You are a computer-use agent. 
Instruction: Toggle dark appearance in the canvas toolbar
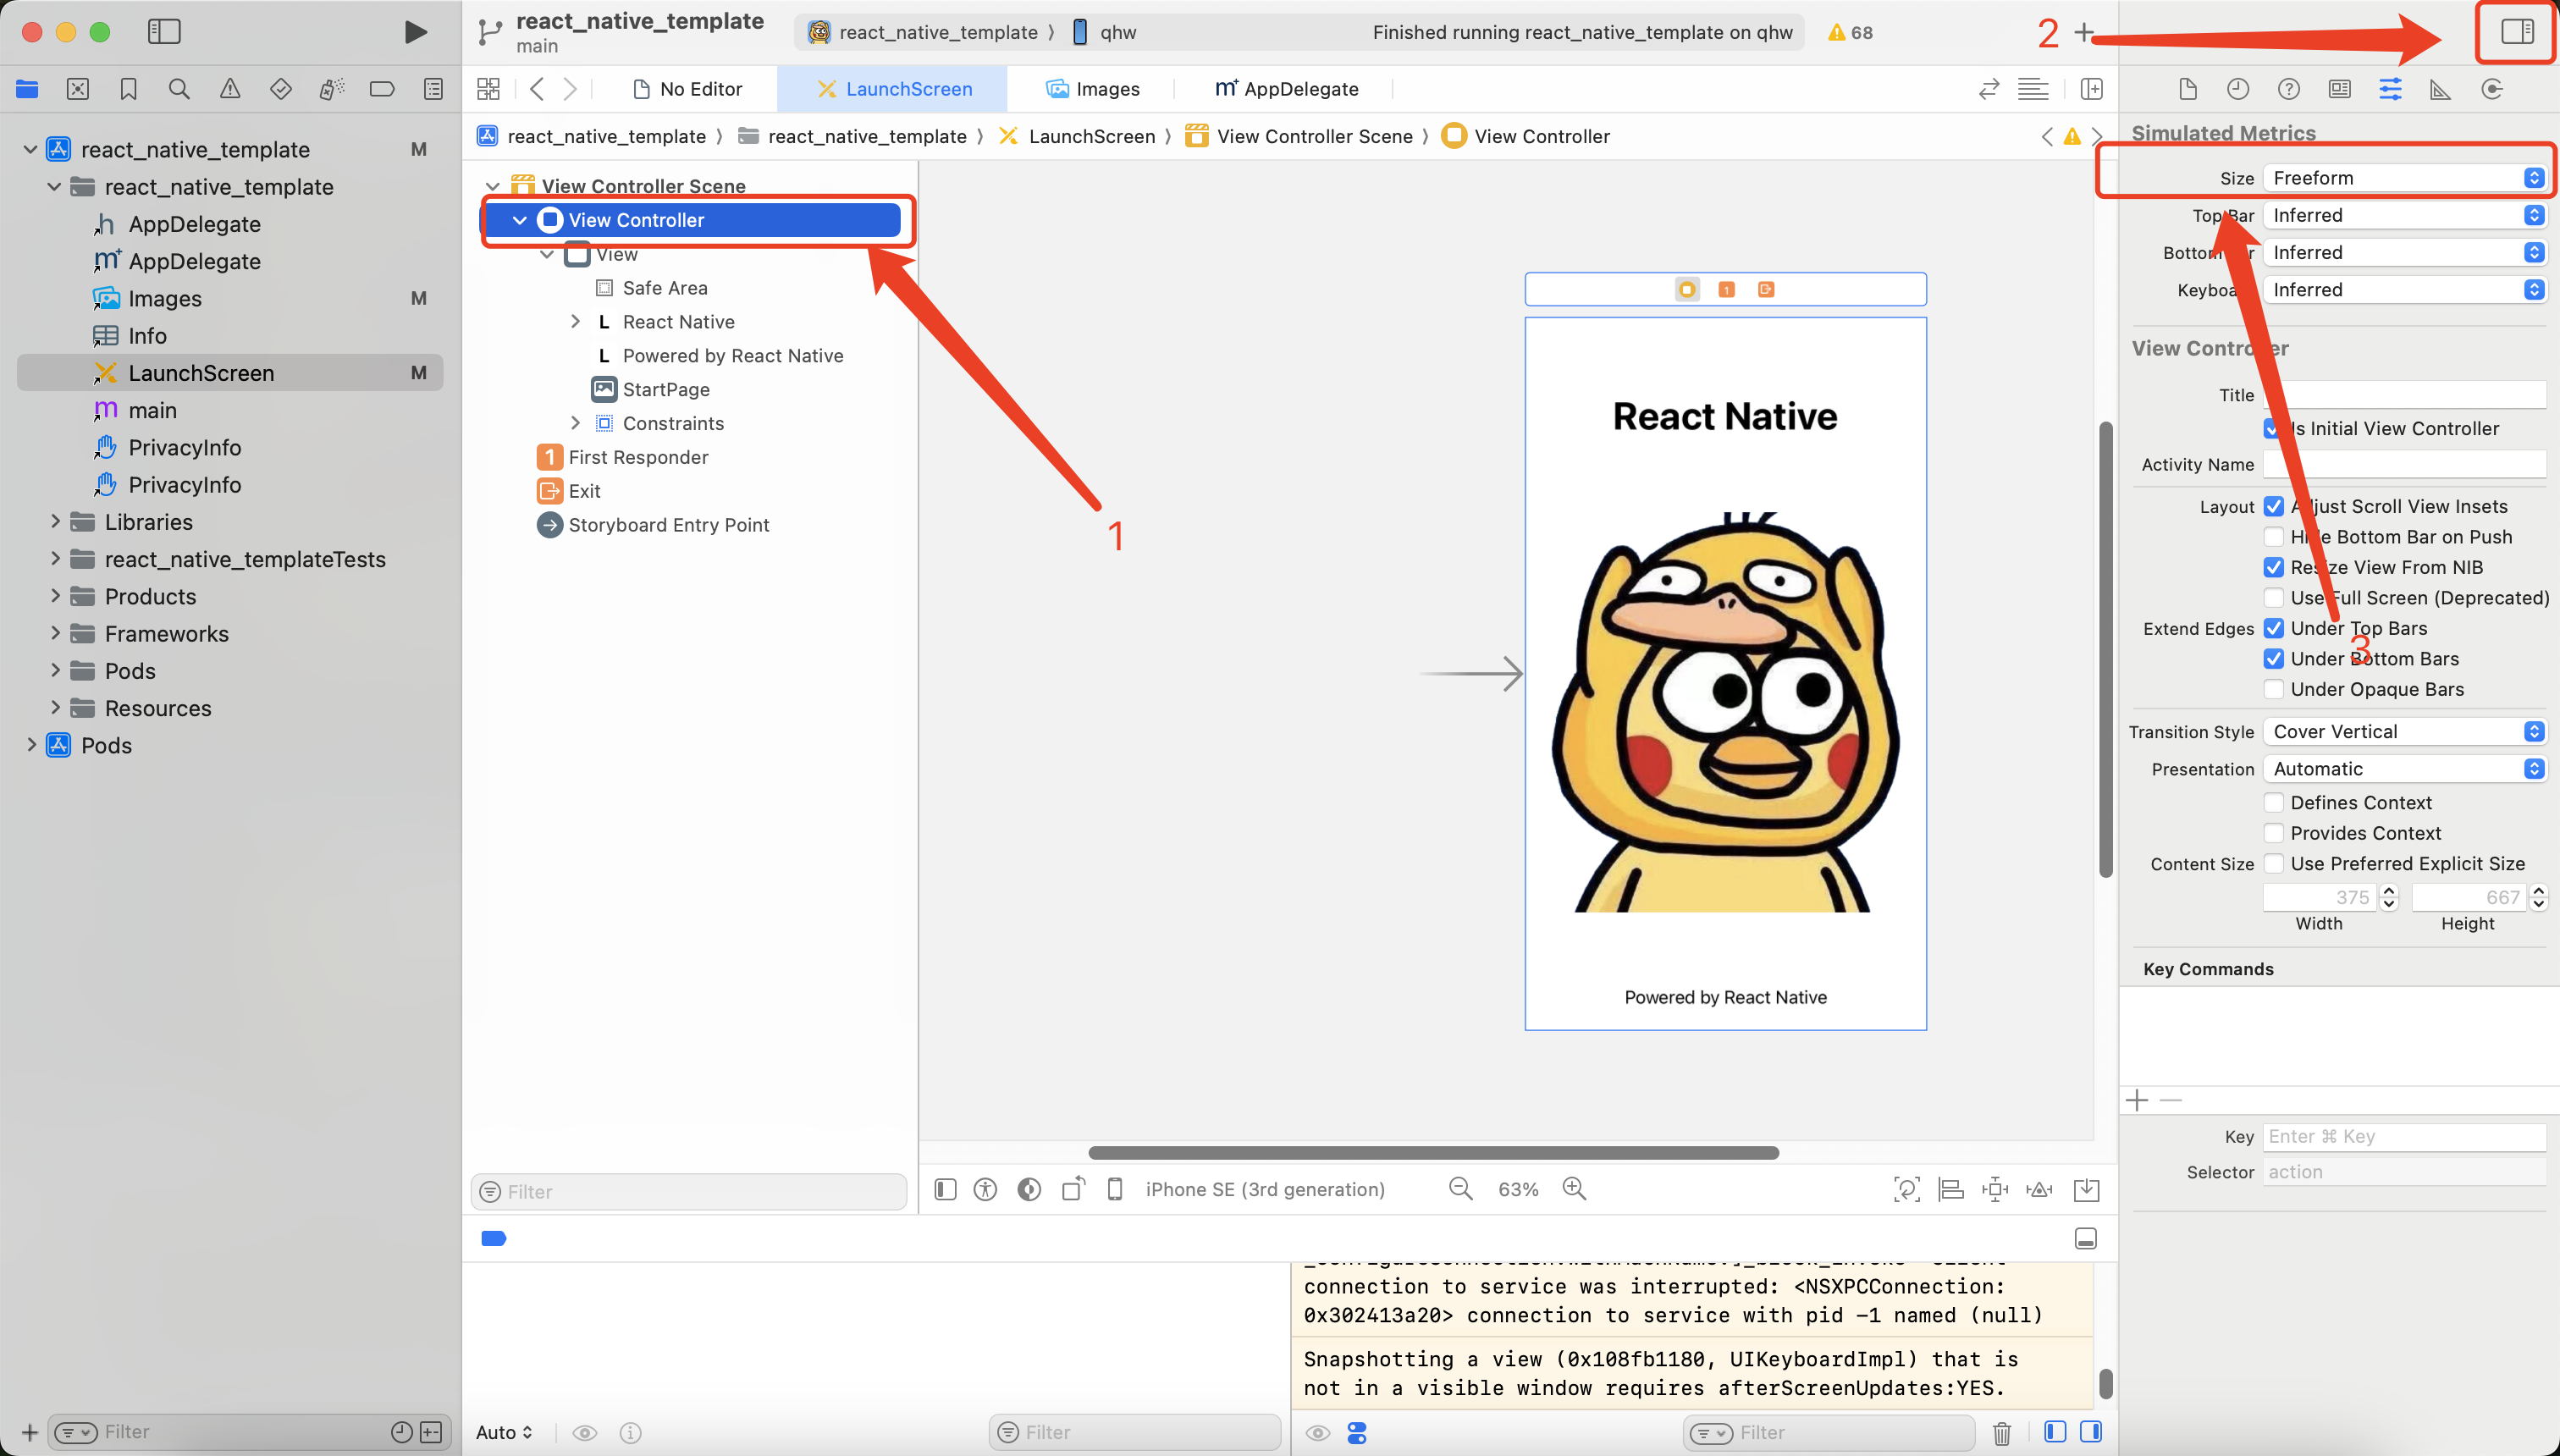(1028, 1189)
